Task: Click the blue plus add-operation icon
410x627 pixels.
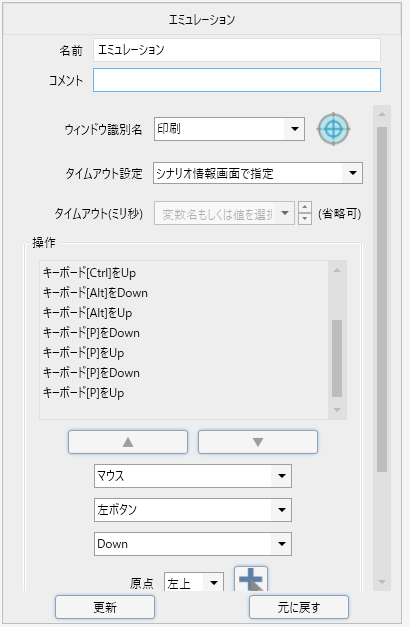Action: pyautogui.click(x=251, y=579)
